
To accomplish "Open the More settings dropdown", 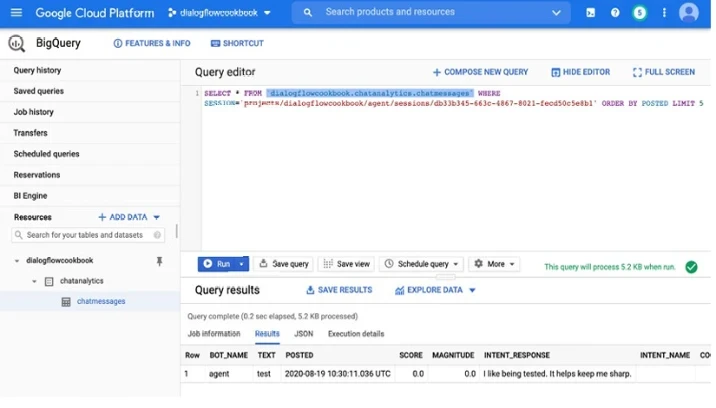I will point(494,264).
